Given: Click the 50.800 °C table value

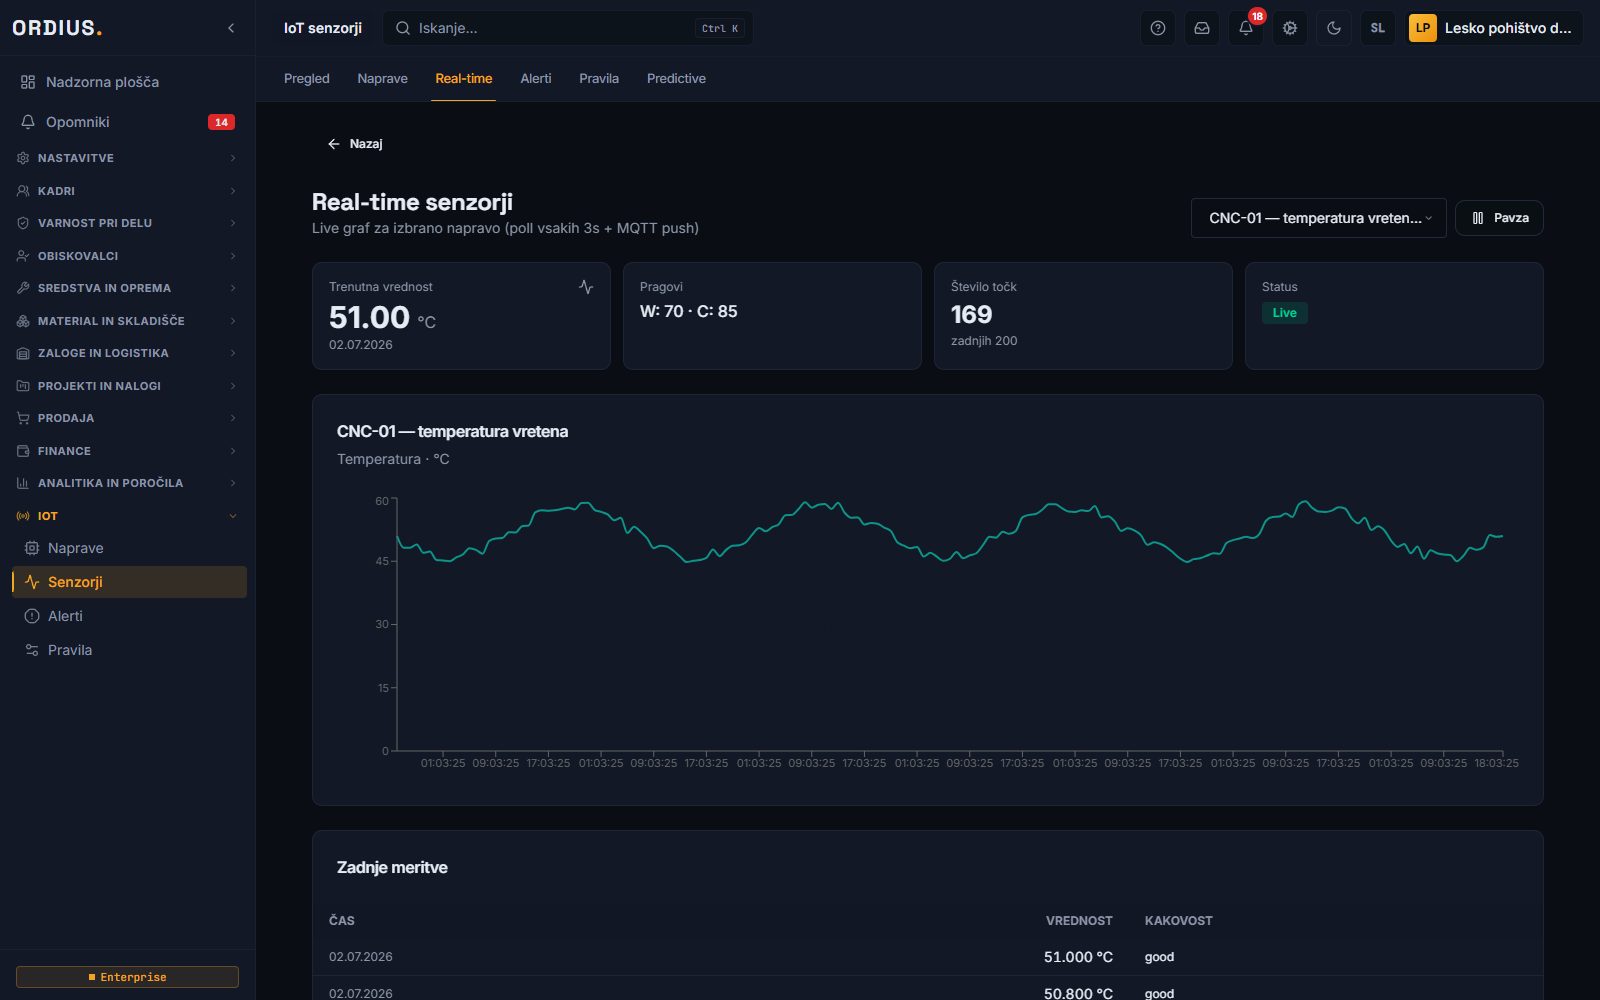Looking at the screenshot, I should click(1078, 993).
